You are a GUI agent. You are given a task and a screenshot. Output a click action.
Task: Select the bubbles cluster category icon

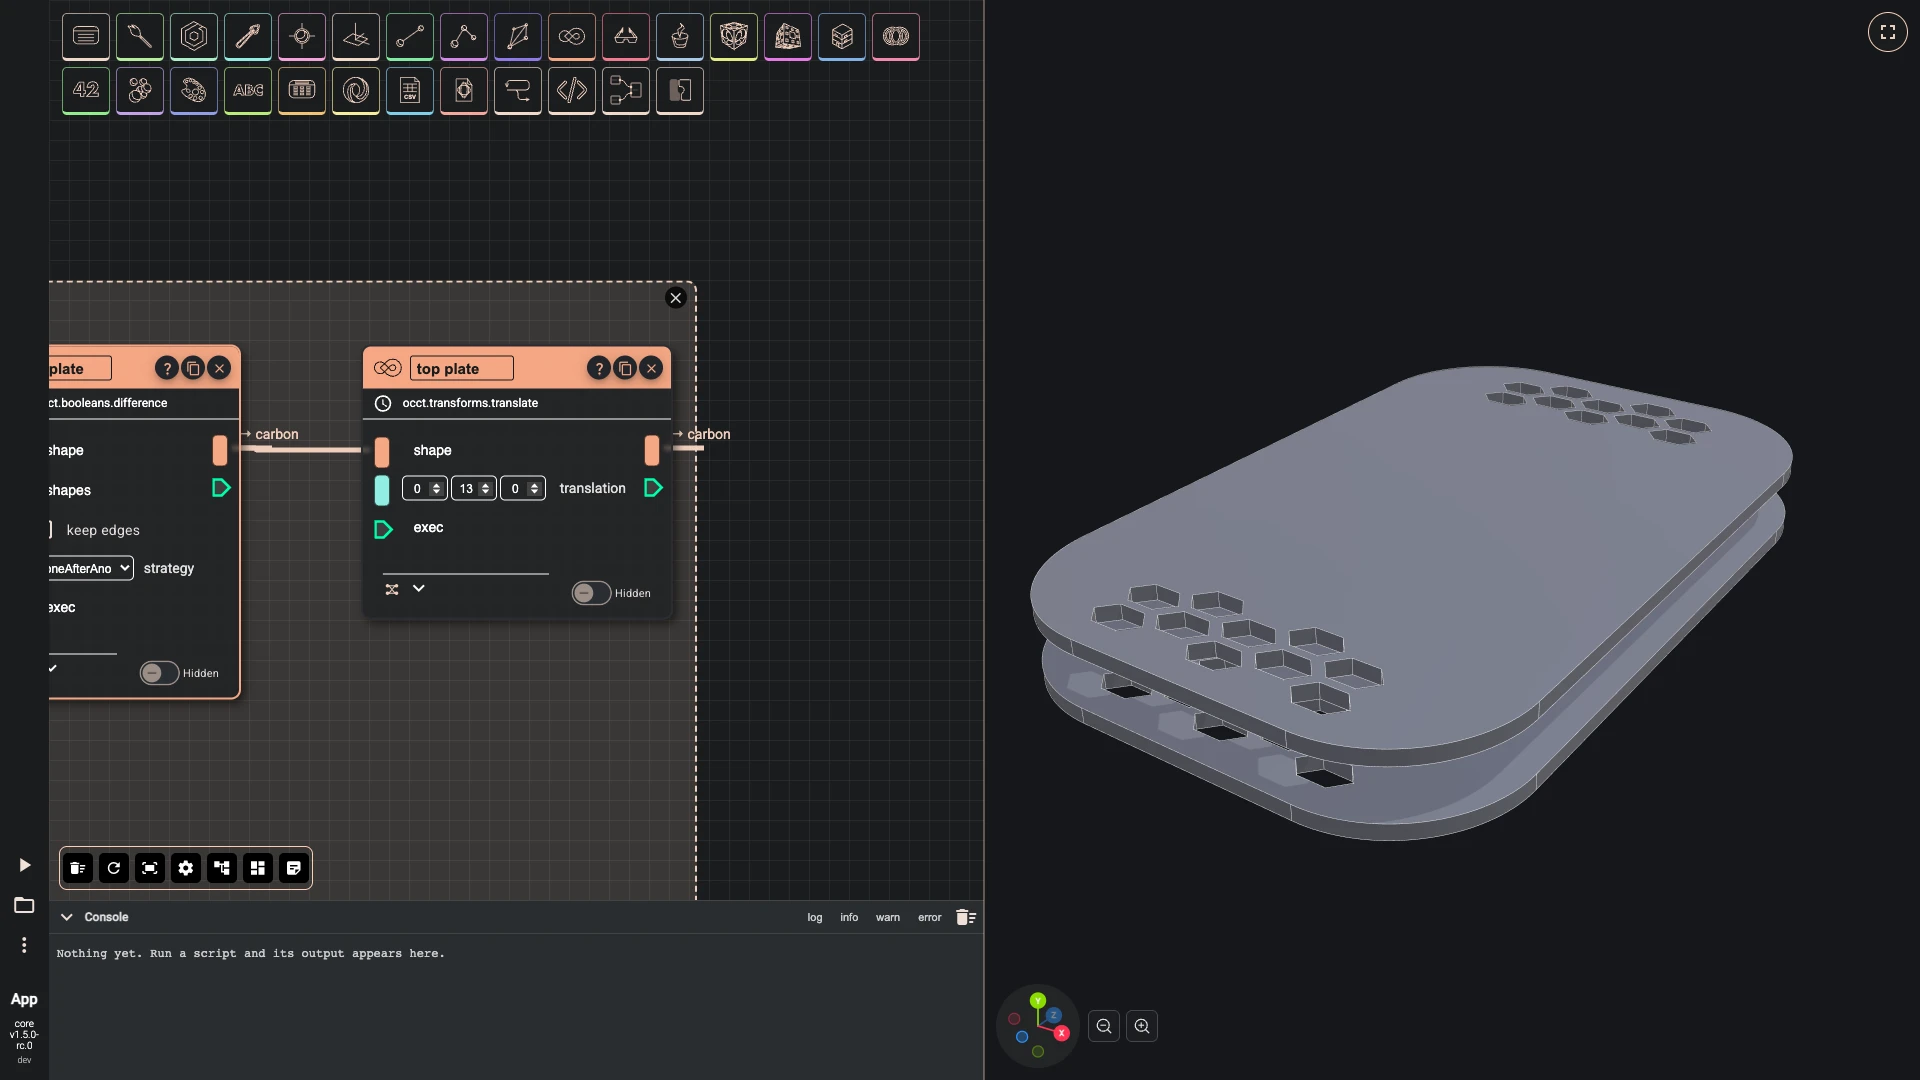point(140,90)
